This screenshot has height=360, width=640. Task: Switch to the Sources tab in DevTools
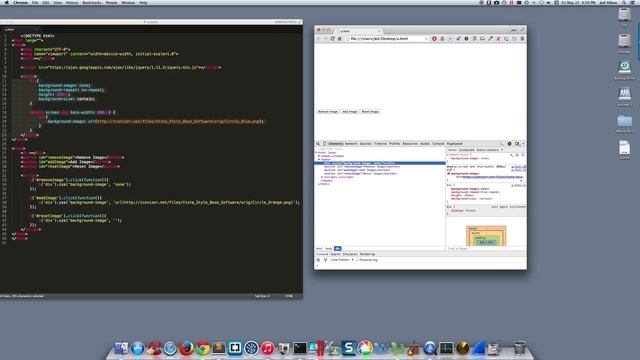(x=365, y=144)
